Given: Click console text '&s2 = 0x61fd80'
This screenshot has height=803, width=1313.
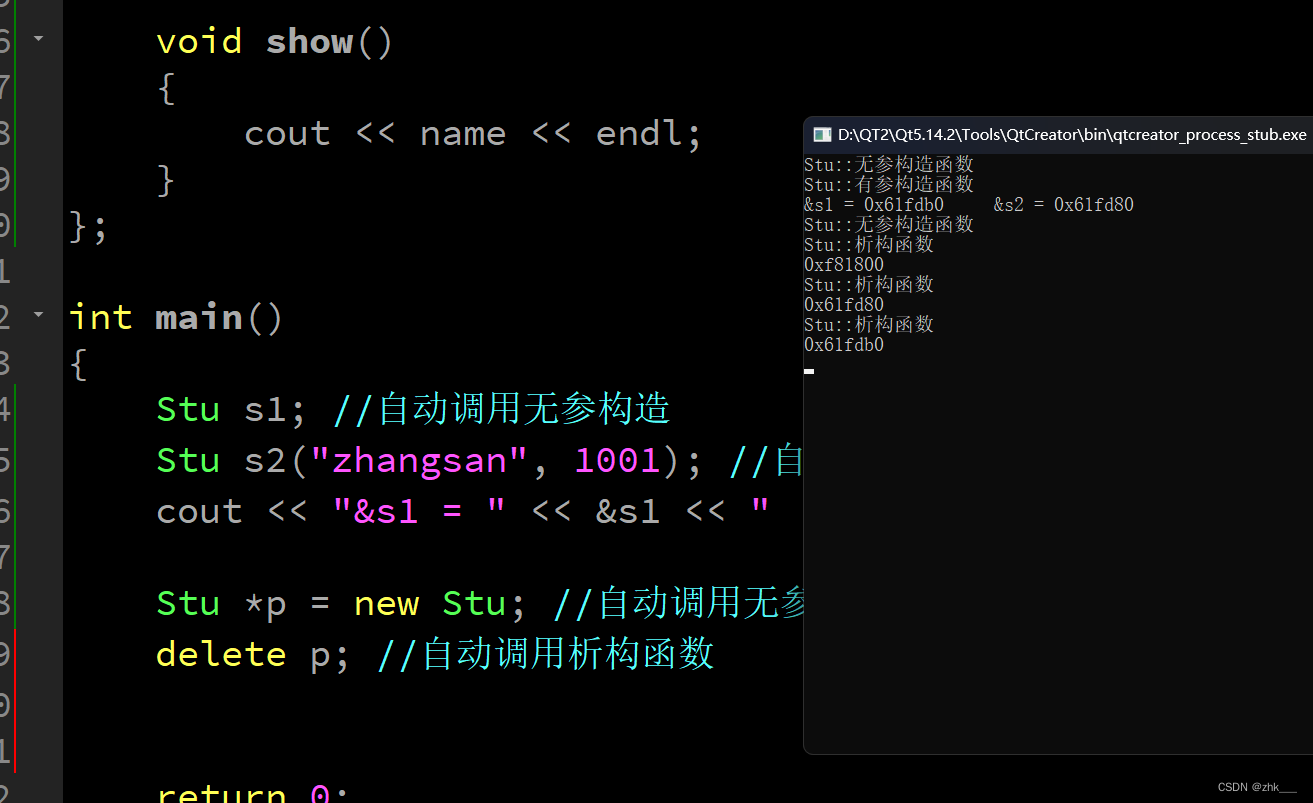Looking at the screenshot, I should [1064, 205].
